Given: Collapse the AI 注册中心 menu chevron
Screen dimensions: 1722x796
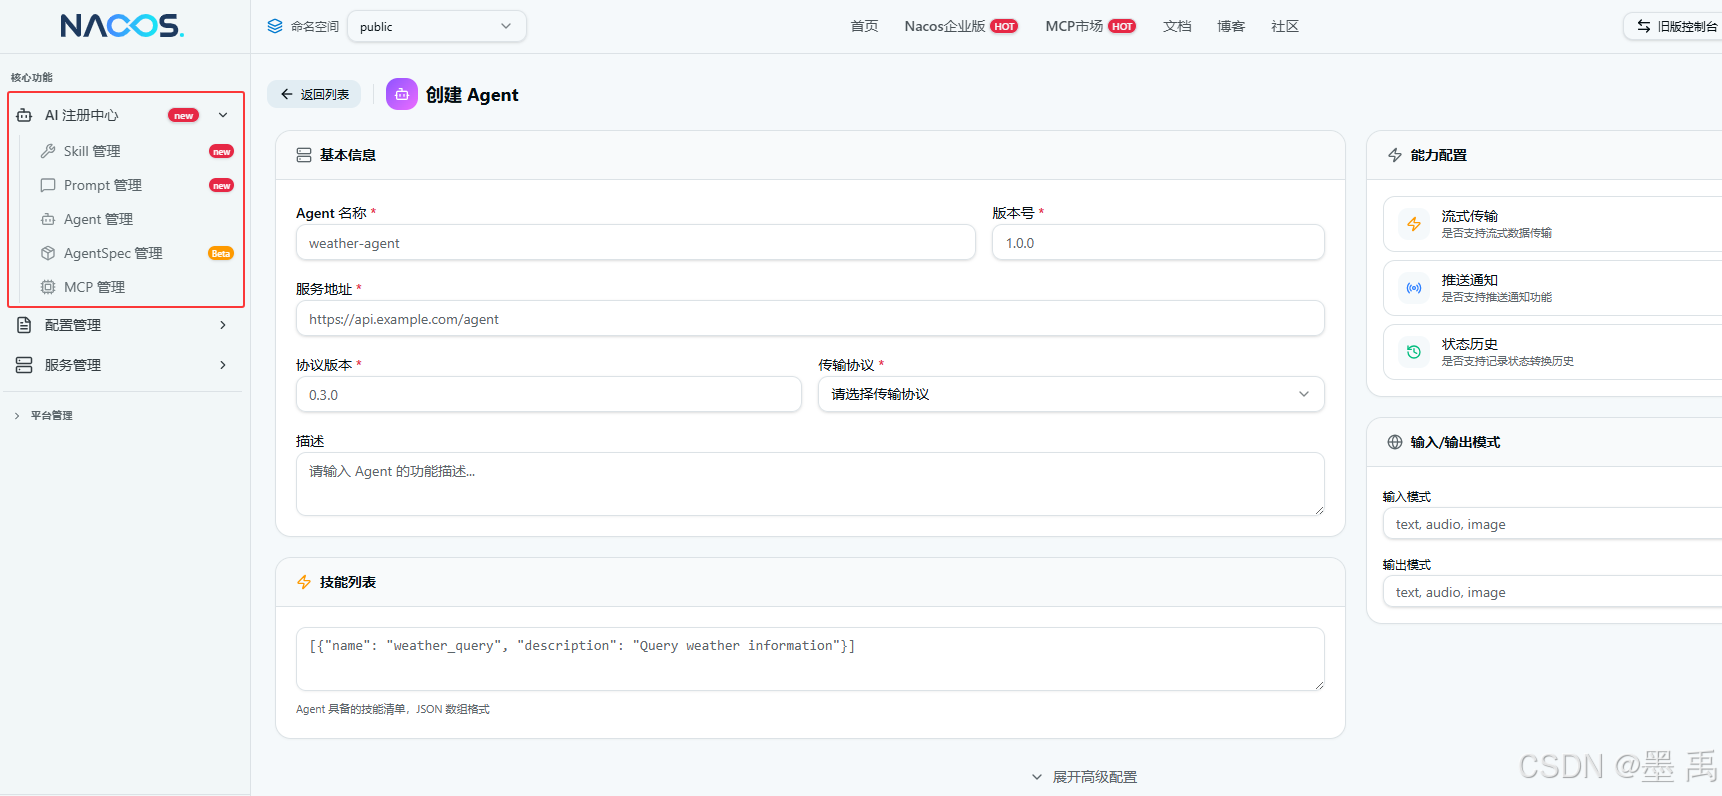Looking at the screenshot, I should click(x=223, y=115).
